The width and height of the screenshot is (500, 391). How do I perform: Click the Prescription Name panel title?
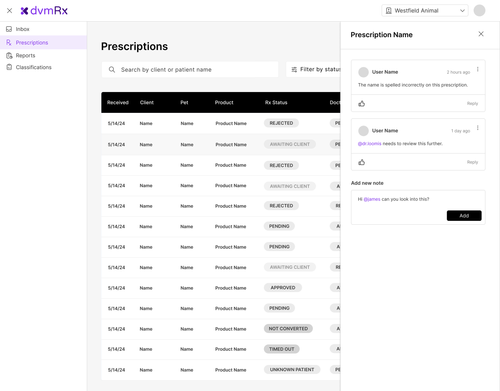pos(382,35)
